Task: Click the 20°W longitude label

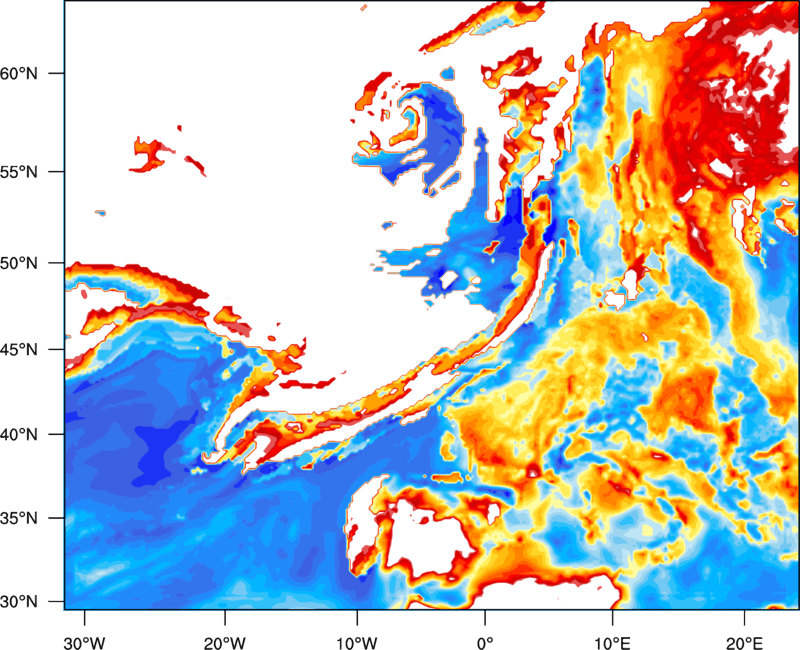Action: 224,643
